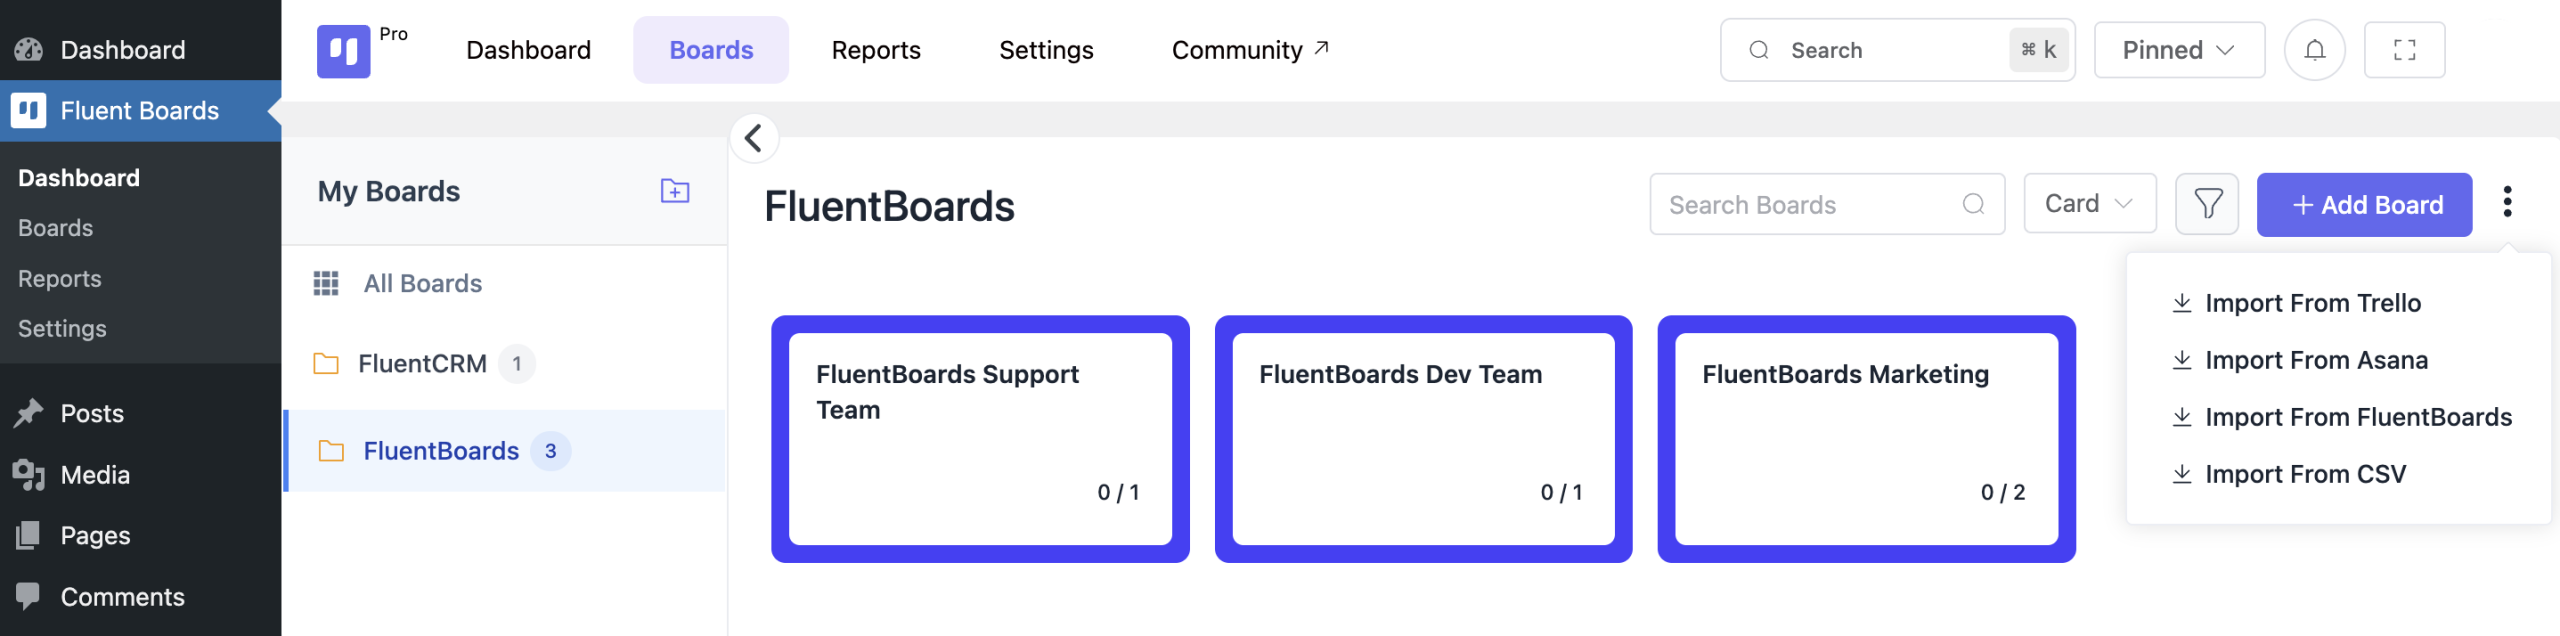This screenshot has width=2560, height=636.
Task: Open Posts in WordPress sidebar
Action: point(140,413)
